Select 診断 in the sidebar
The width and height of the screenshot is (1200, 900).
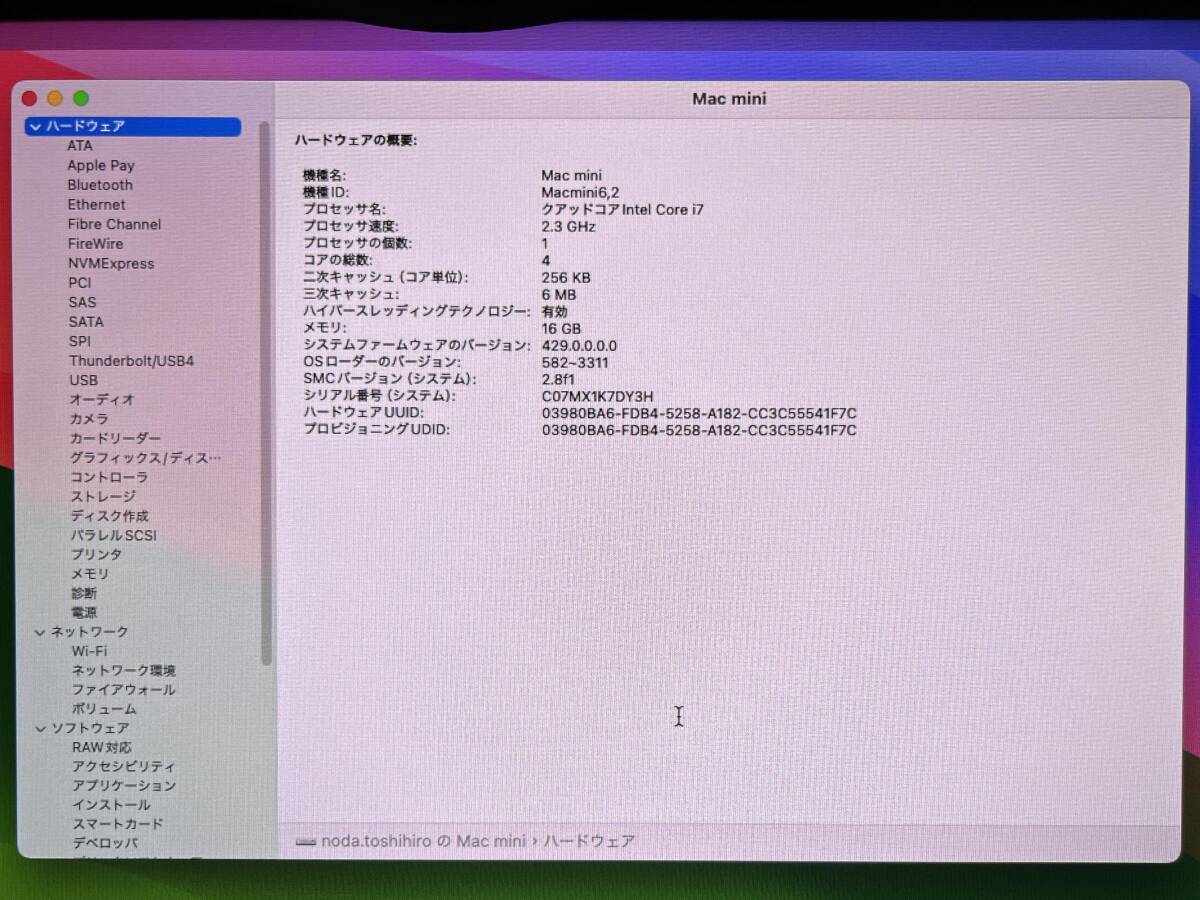84,593
